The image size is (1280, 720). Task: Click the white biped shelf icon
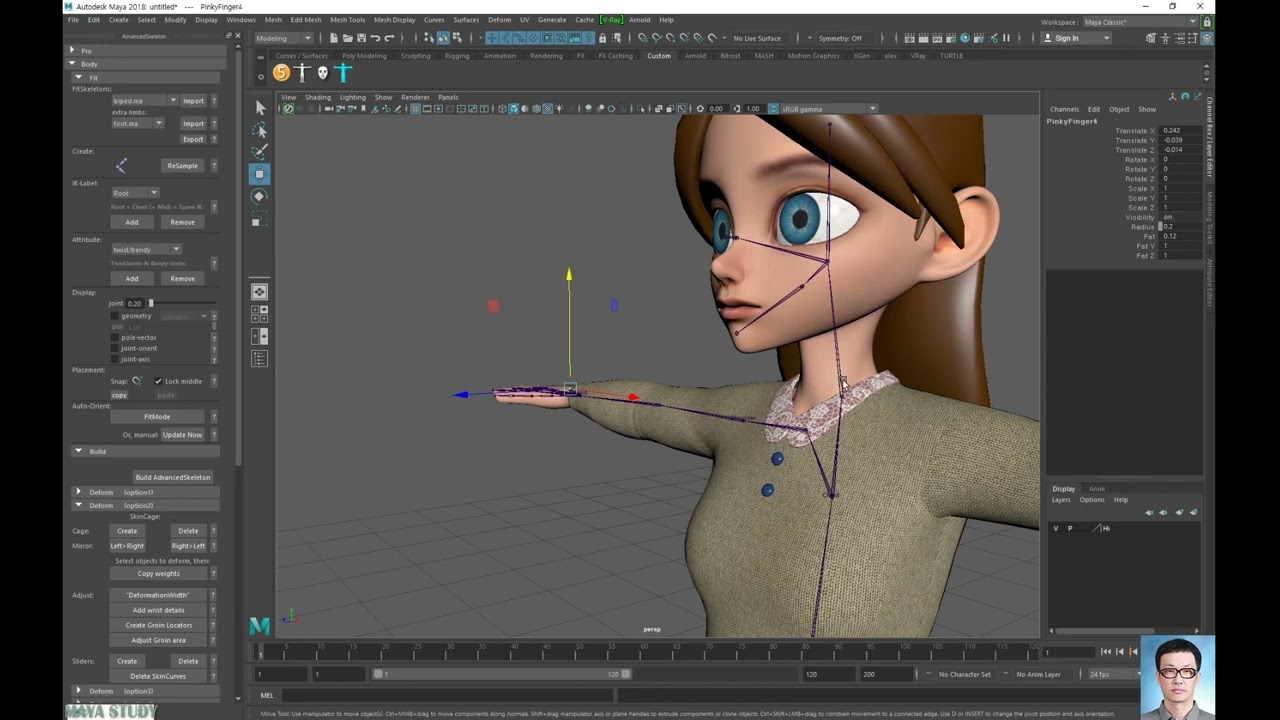302,72
